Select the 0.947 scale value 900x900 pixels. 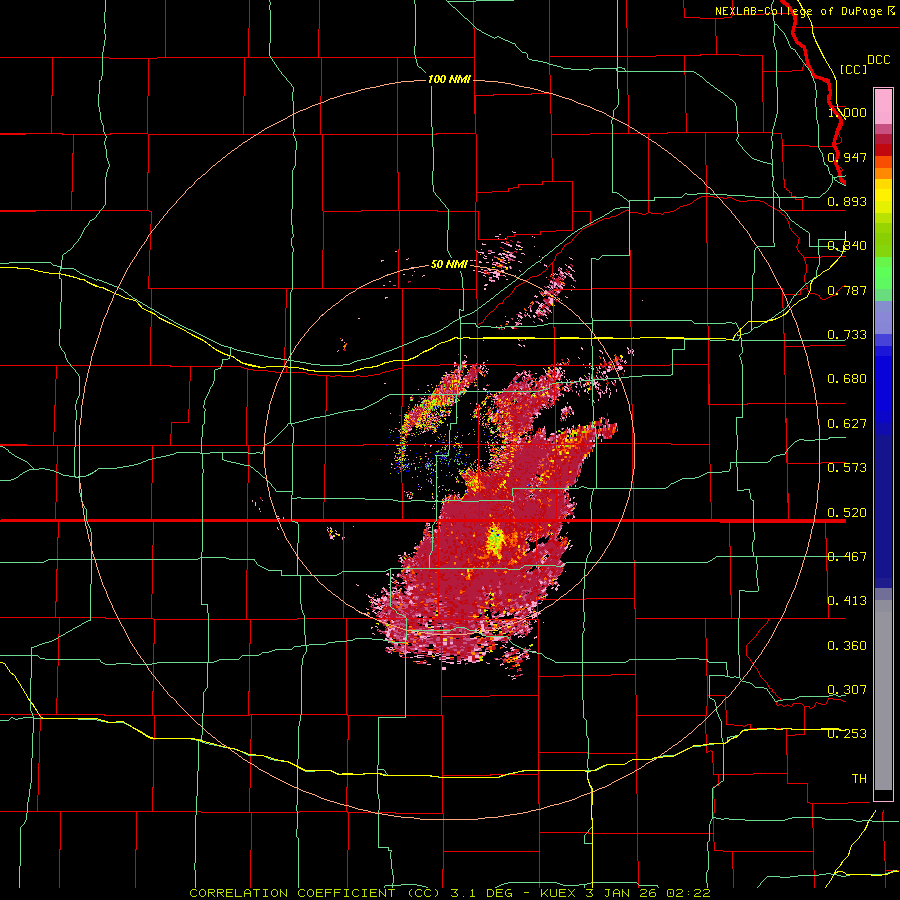click(x=847, y=157)
